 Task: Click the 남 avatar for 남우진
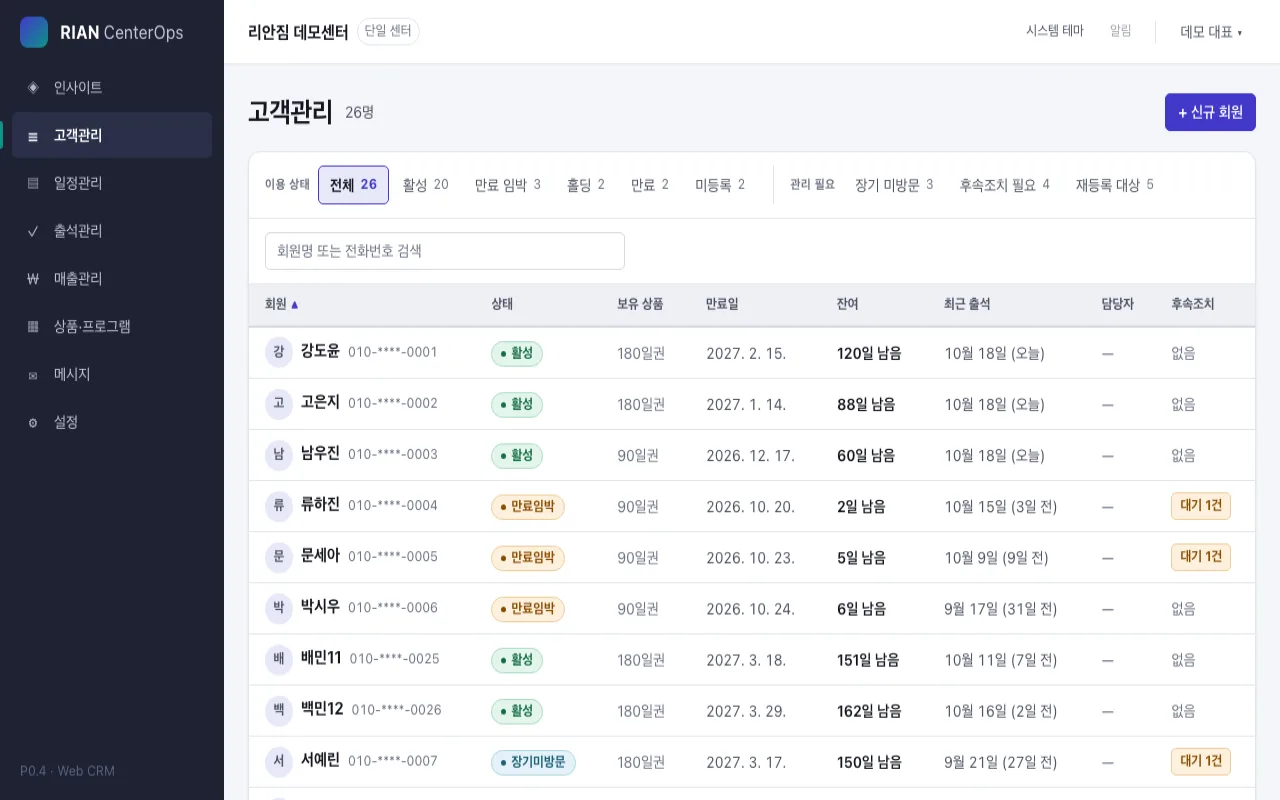(279, 454)
